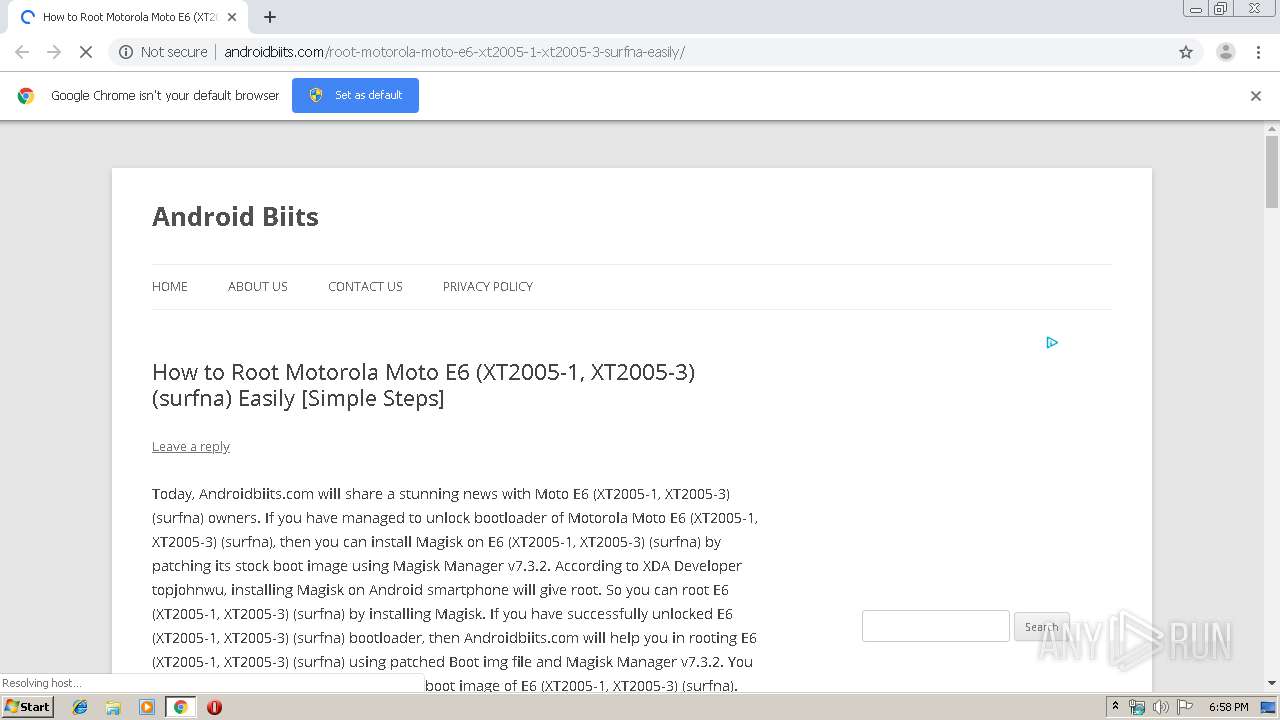Open the media player taskbar icon
This screenshot has width=1280, height=720.
(147, 707)
